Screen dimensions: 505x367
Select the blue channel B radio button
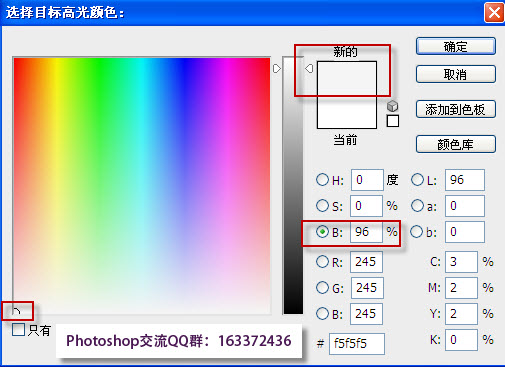tap(322, 314)
